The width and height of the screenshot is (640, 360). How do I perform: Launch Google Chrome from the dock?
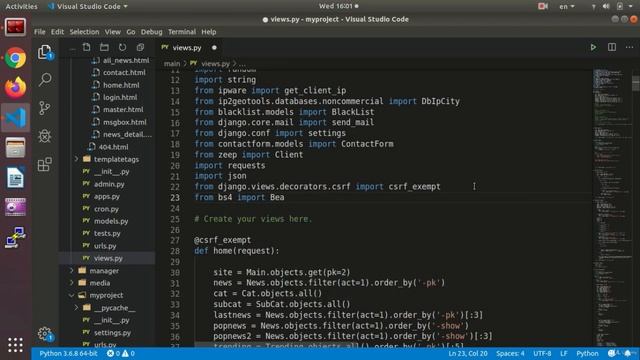(16, 58)
